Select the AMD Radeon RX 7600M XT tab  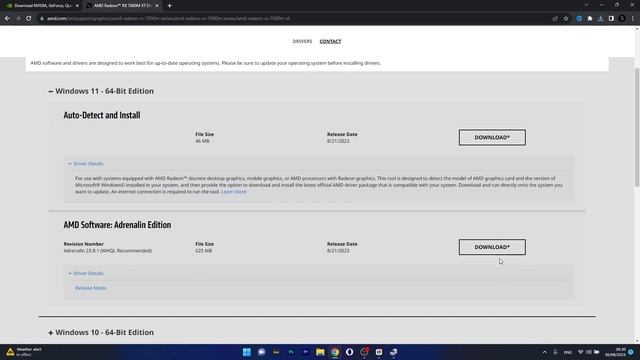(122, 6)
